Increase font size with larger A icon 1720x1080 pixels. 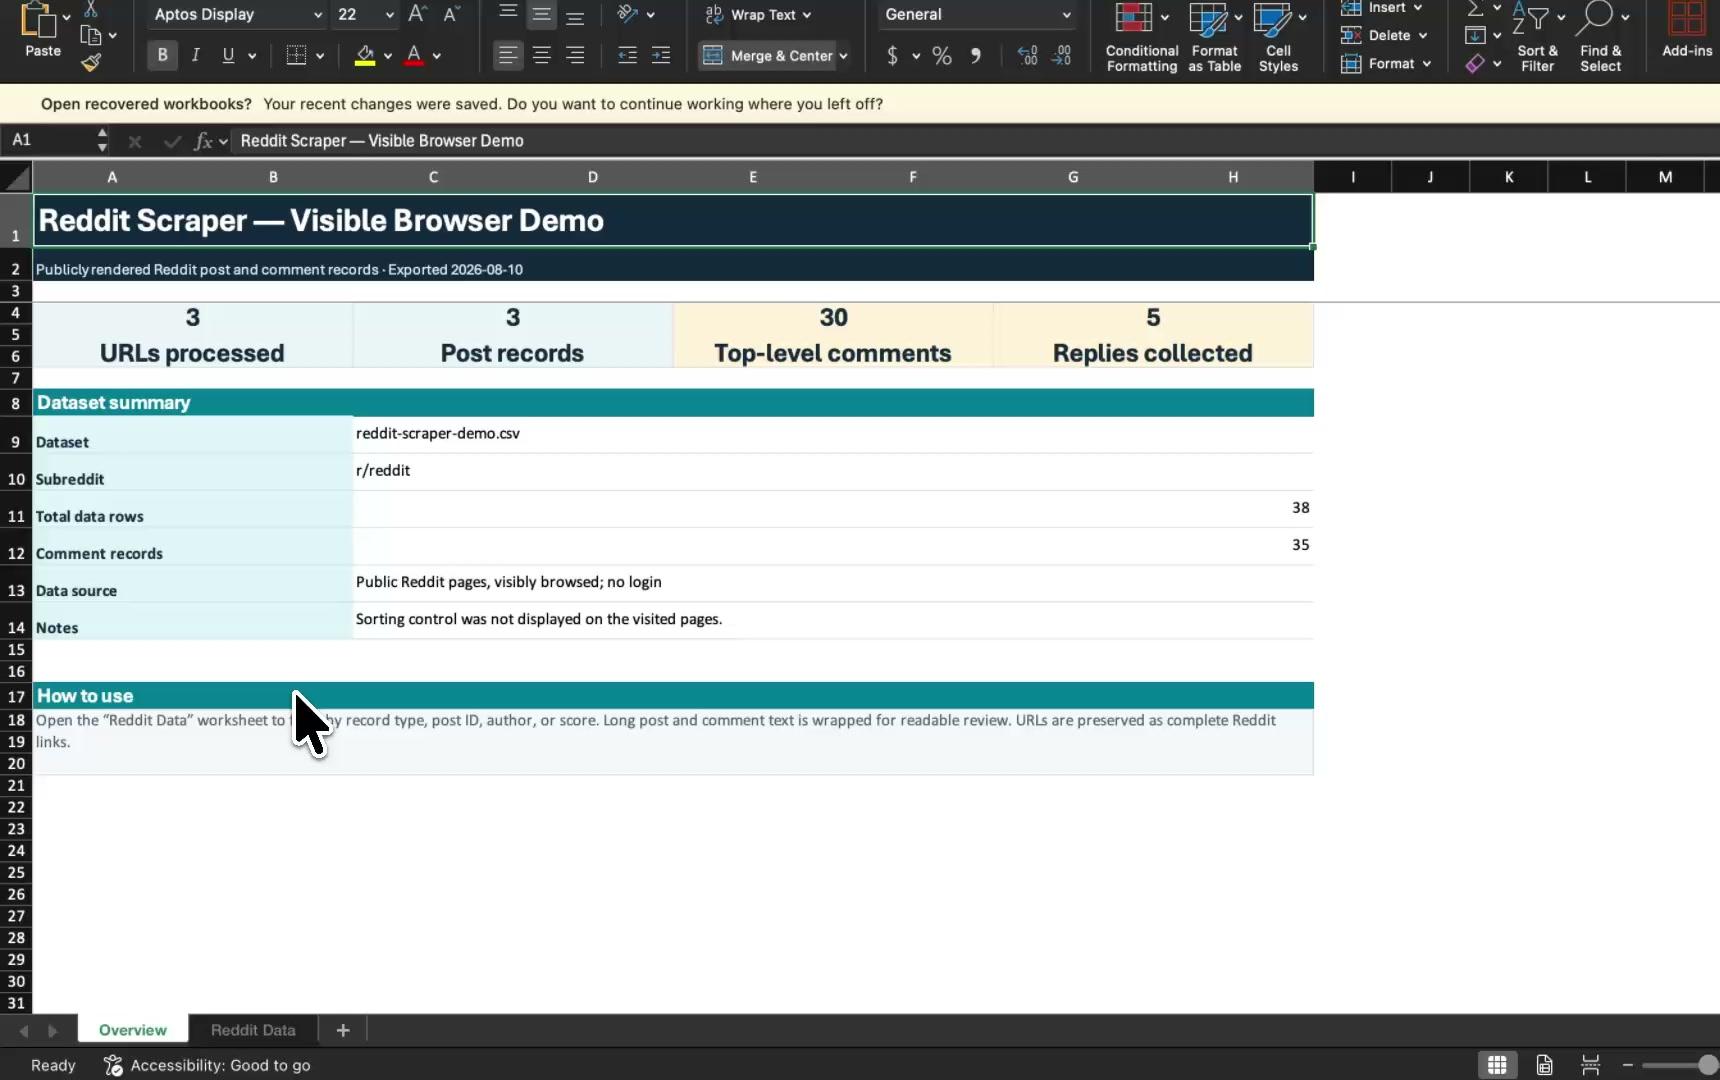(418, 14)
